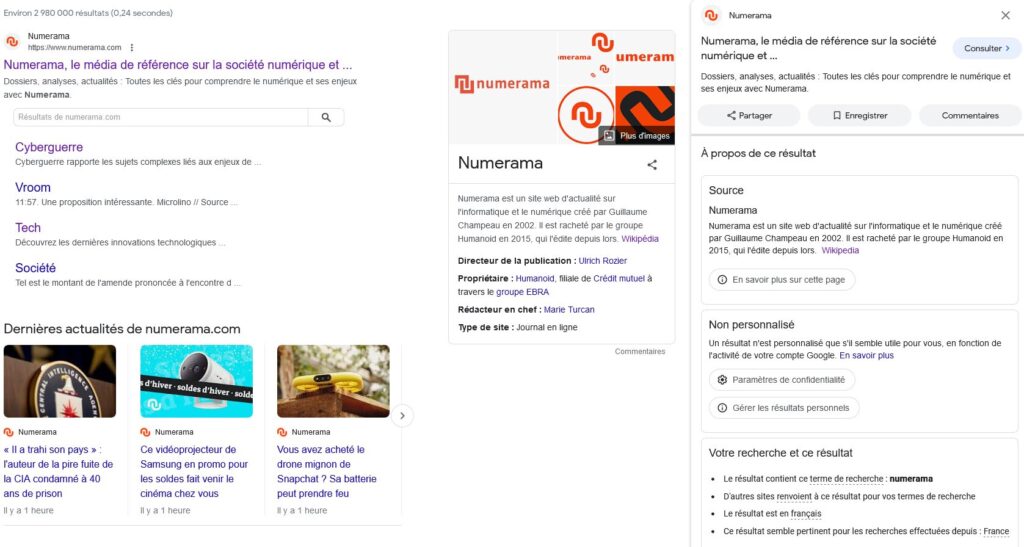The height and width of the screenshot is (547, 1024).
Task: Click the 'Consulter' button in the side panel
Action: point(987,48)
